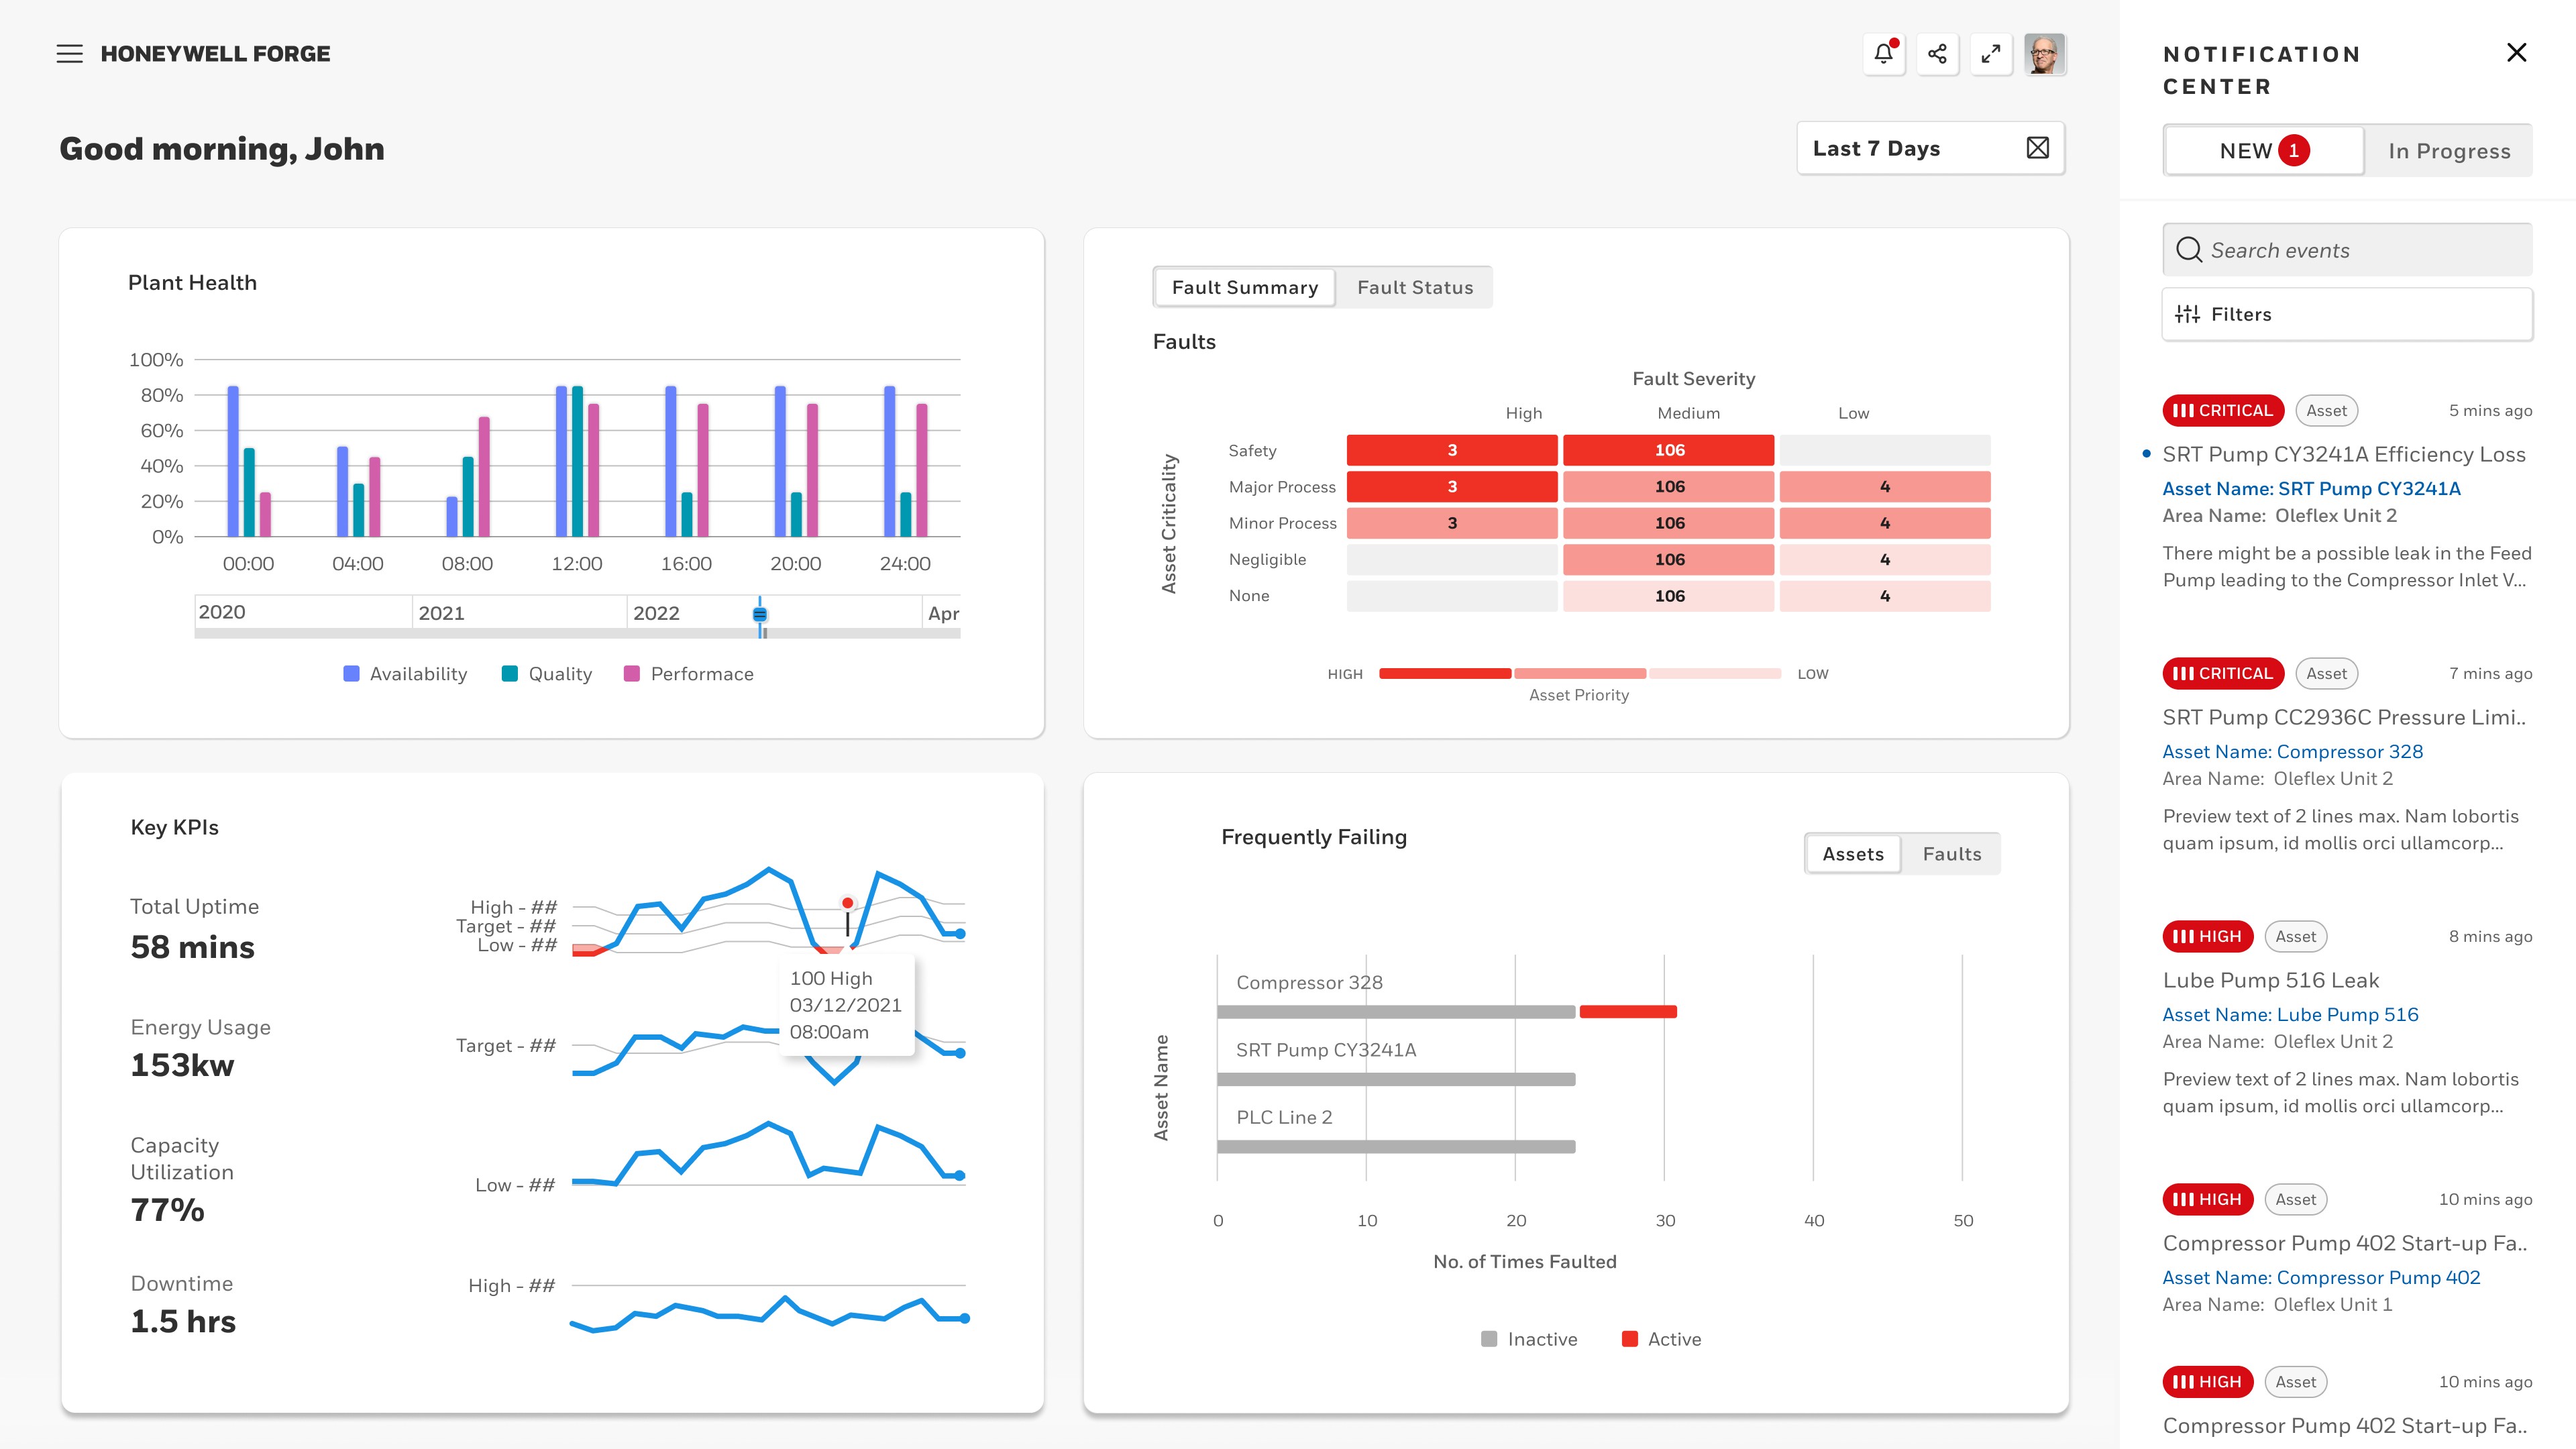Click the search magnifier icon
Screen dimensions: 2576x1449
2189,250
